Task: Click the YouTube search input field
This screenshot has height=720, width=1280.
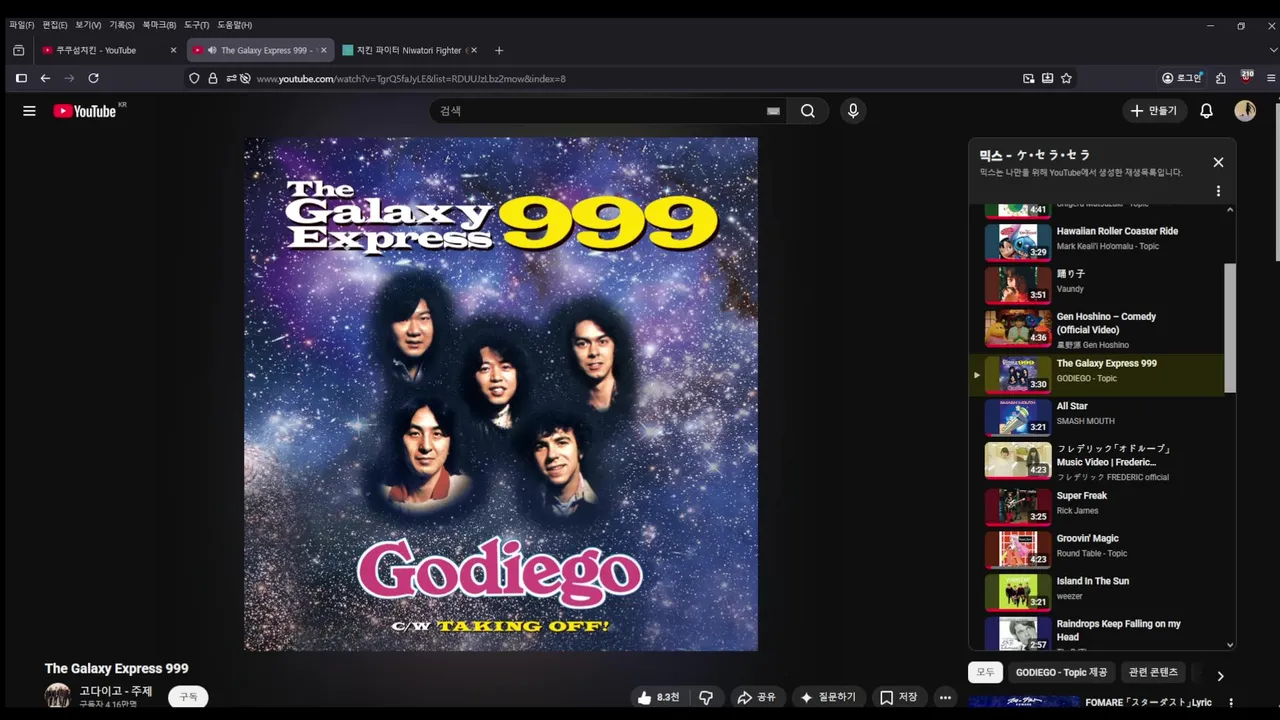Action: [x=600, y=111]
